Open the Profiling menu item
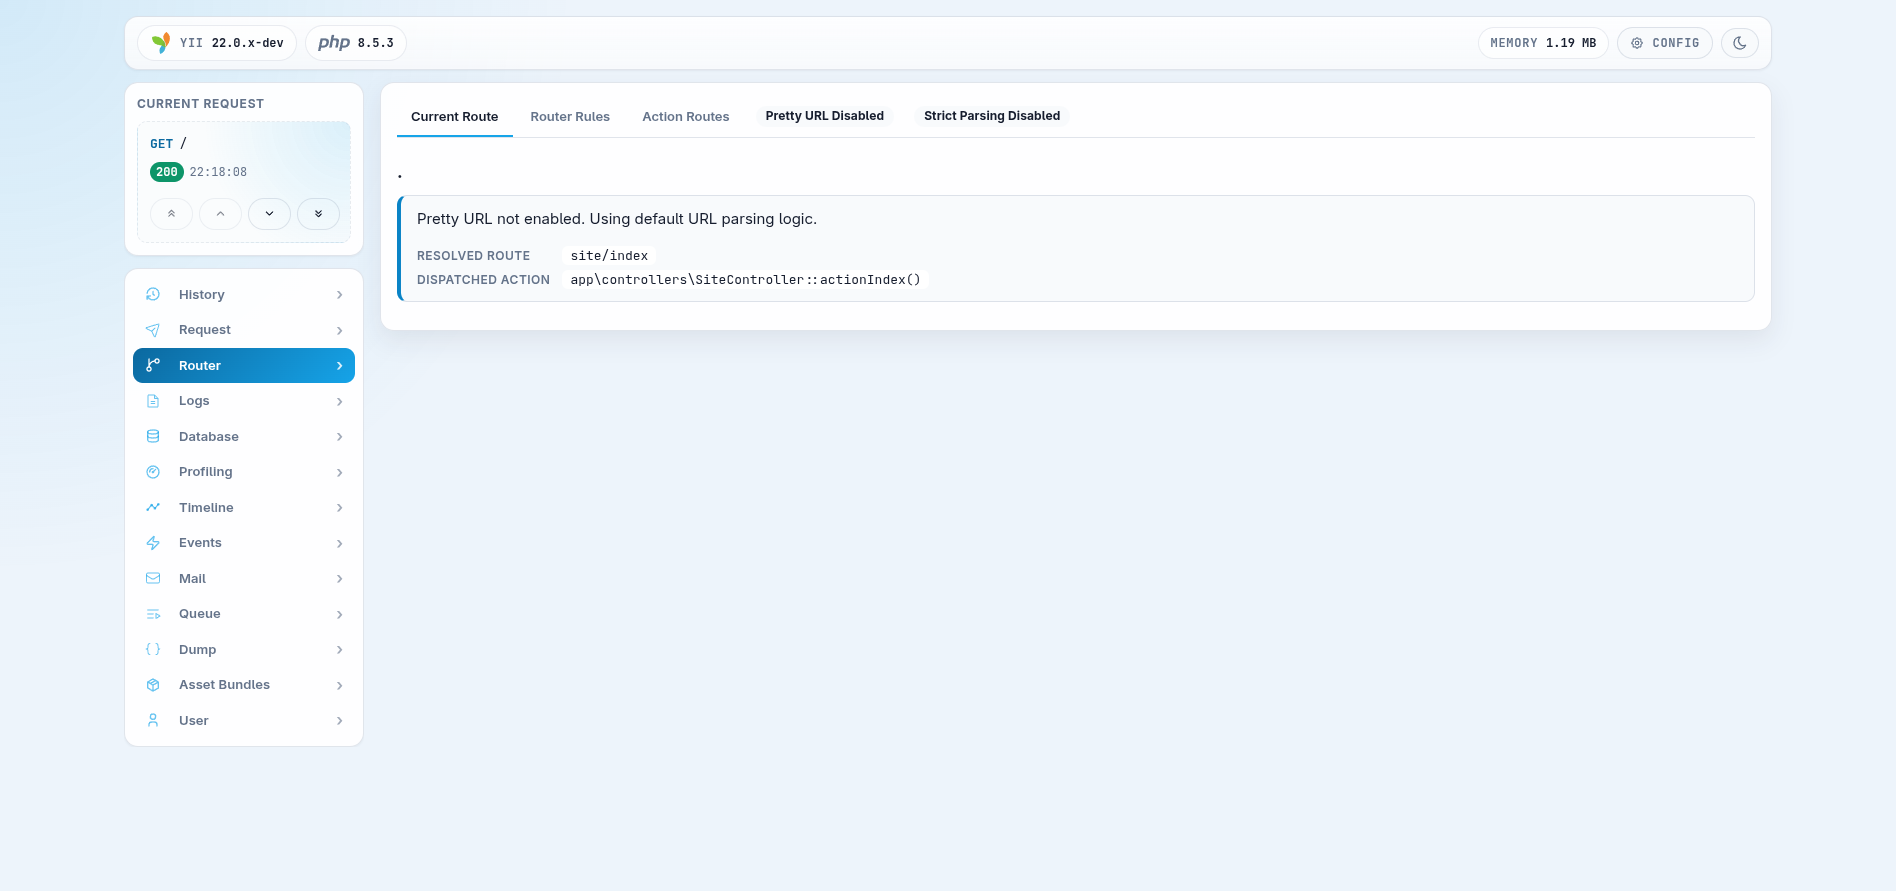 [244, 472]
